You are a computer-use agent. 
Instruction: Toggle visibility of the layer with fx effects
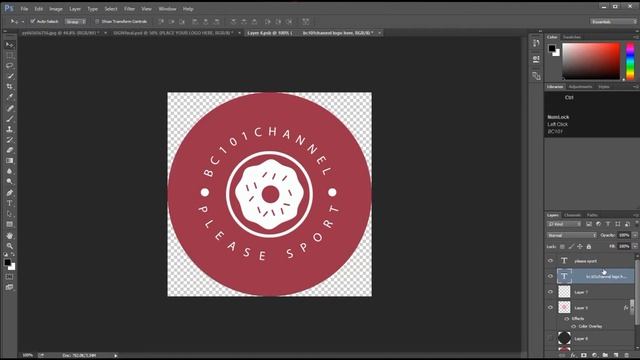[550, 307]
